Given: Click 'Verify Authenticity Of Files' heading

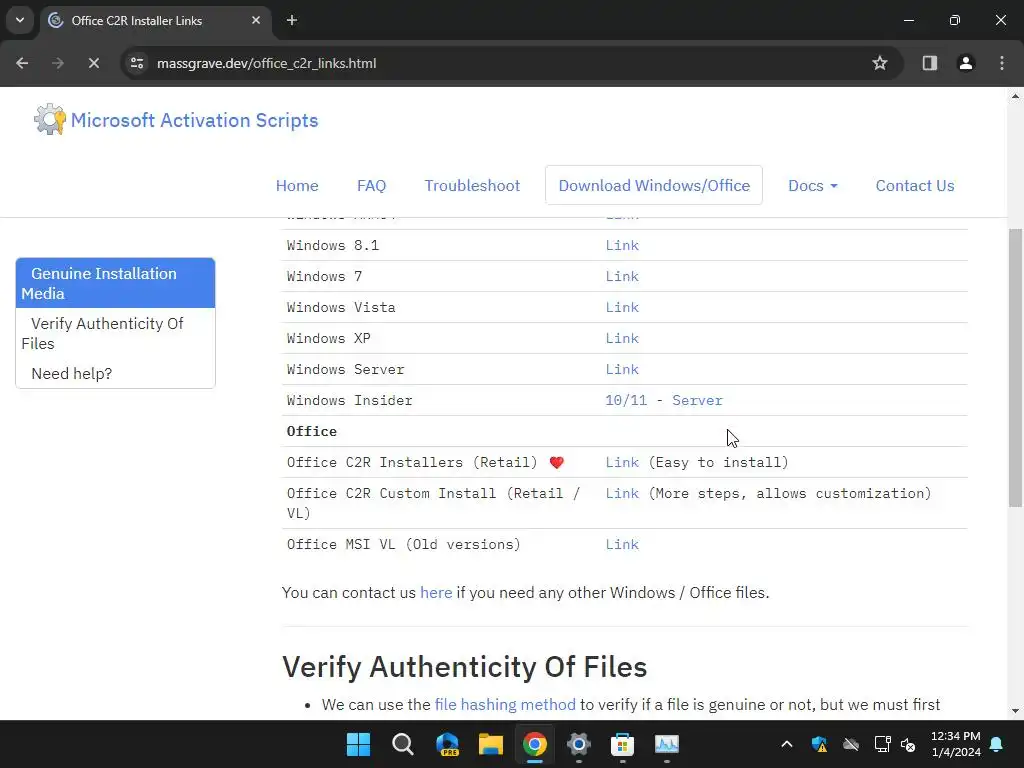Looking at the screenshot, I should click(x=464, y=667).
